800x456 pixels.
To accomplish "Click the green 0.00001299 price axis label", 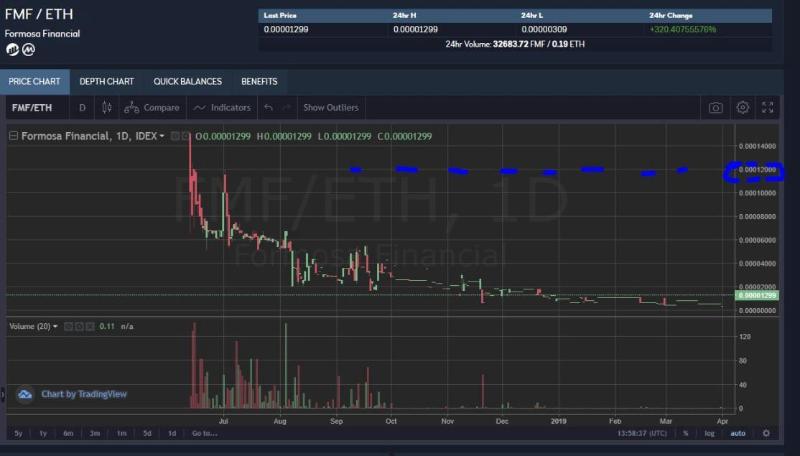I will coord(757,295).
